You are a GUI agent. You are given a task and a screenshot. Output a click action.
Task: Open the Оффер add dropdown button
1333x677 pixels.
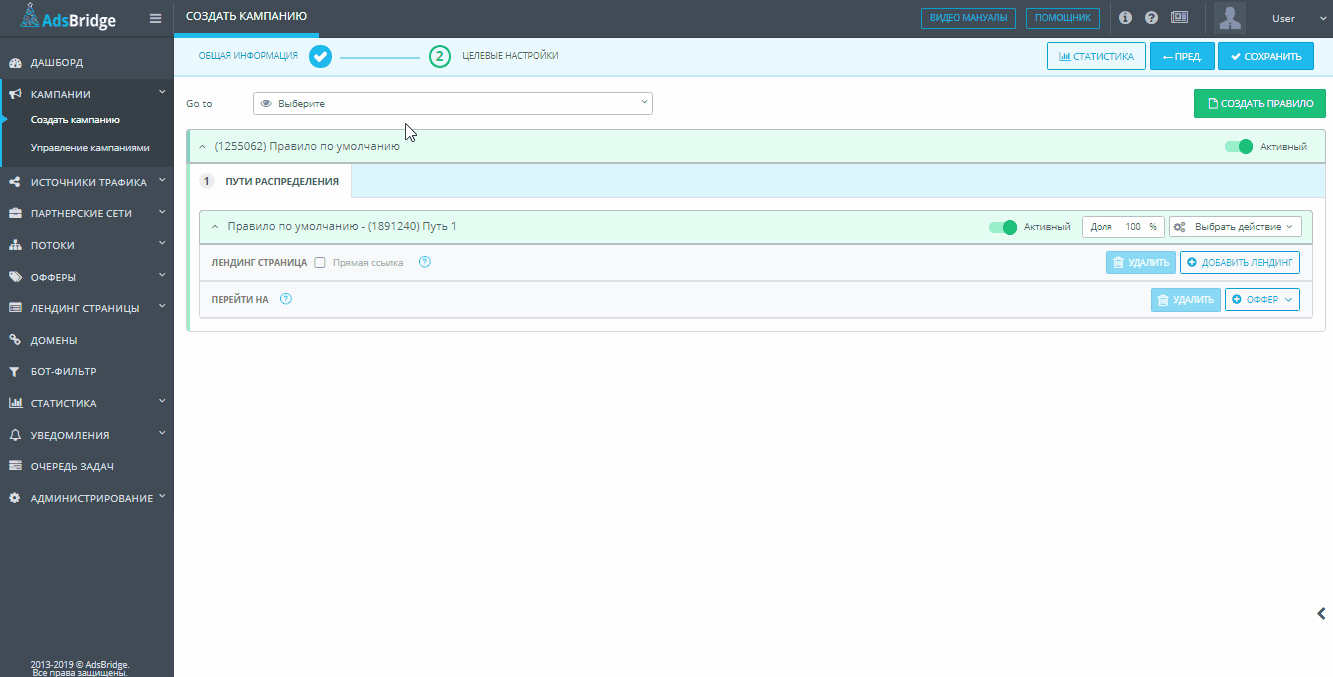[1262, 299]
